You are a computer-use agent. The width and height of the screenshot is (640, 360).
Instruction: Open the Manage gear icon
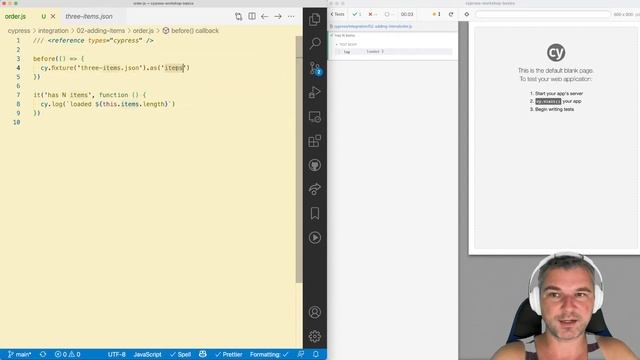[x=314, y=336]
